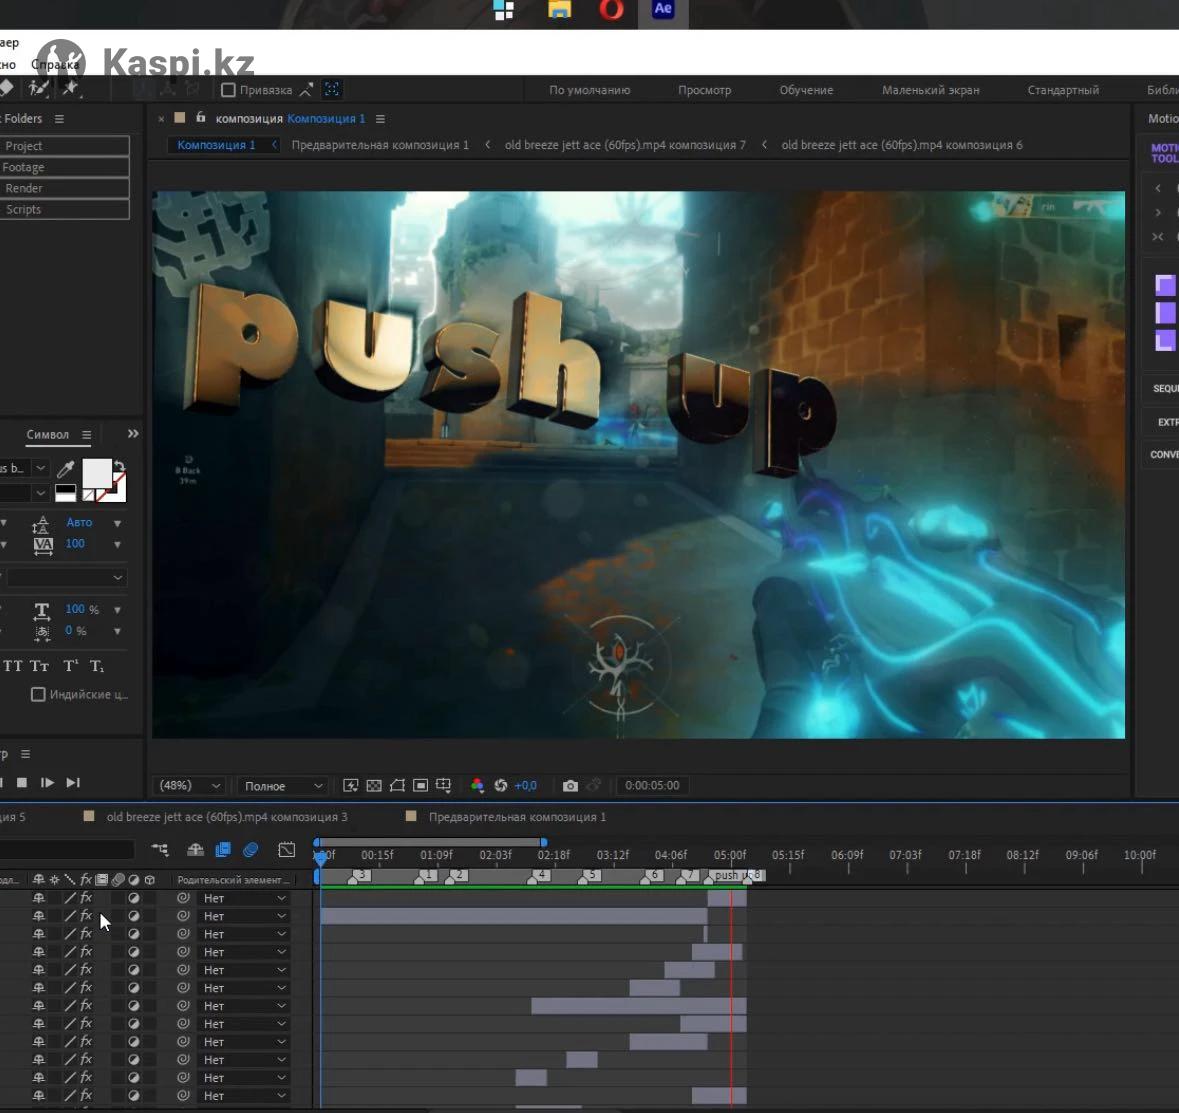
Task: Switch to Стандартный workspace
Action: click(x=1063, y=90)
